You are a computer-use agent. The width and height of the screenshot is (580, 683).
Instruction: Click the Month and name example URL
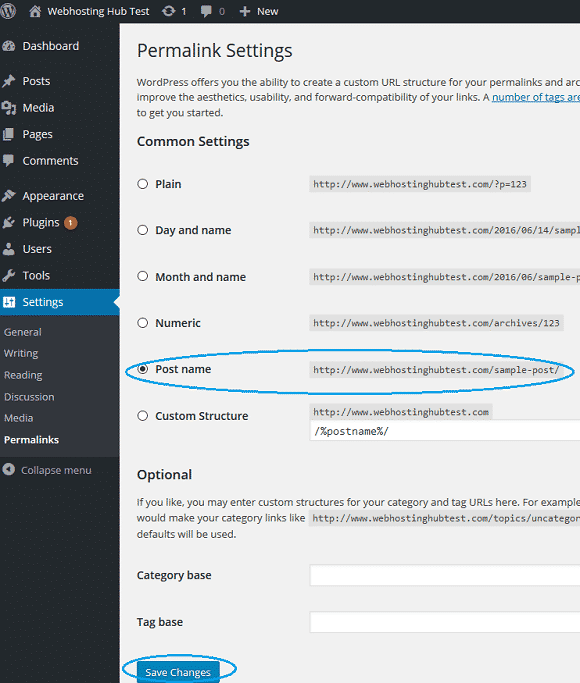445,277
